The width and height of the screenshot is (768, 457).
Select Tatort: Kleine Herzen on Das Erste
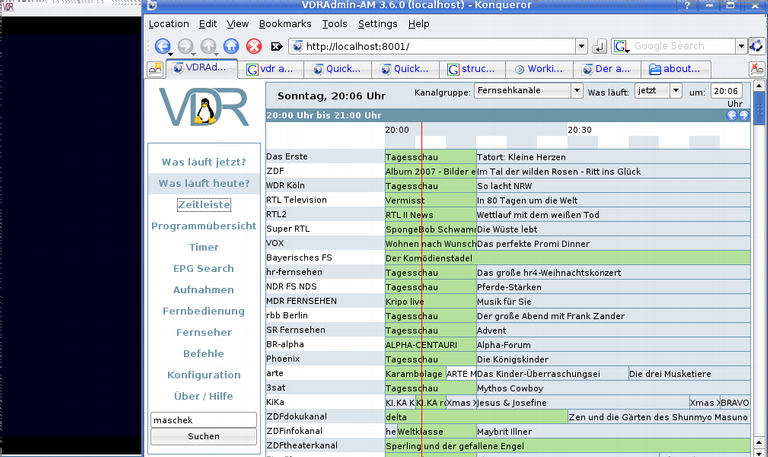click(x=521, y=157)
